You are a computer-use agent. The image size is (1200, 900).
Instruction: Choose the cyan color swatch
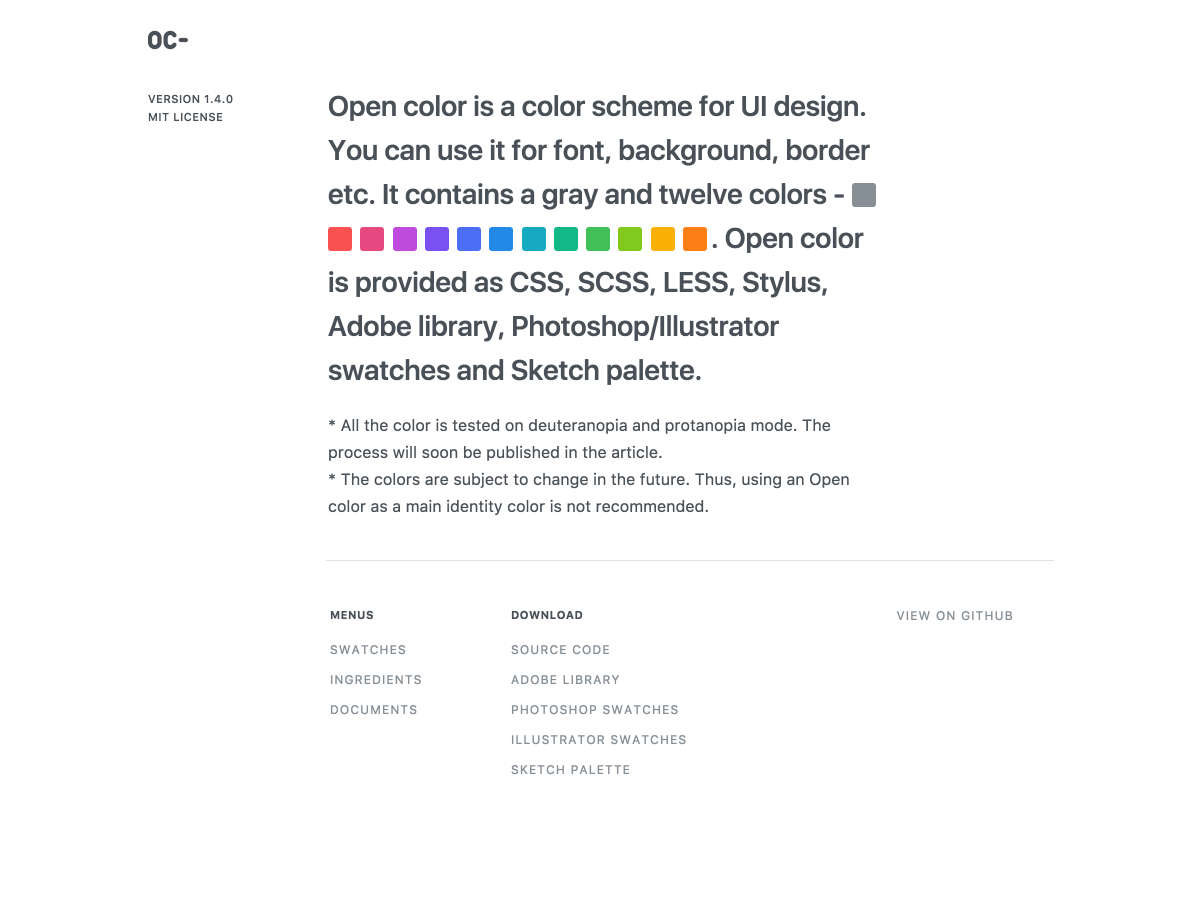(534, 239)
